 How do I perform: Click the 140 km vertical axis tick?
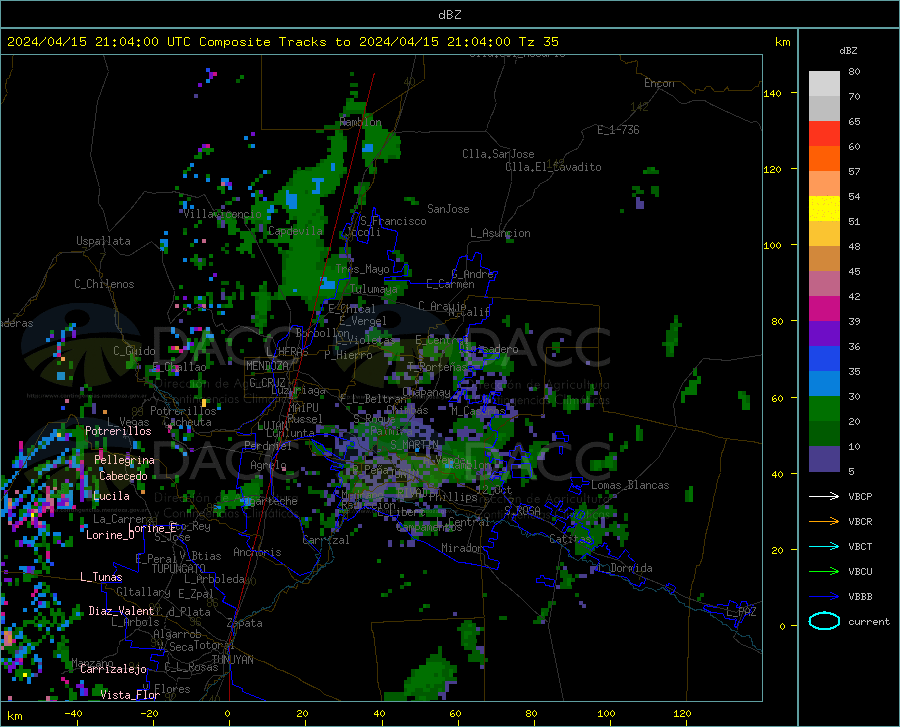(x=773, y=93)
